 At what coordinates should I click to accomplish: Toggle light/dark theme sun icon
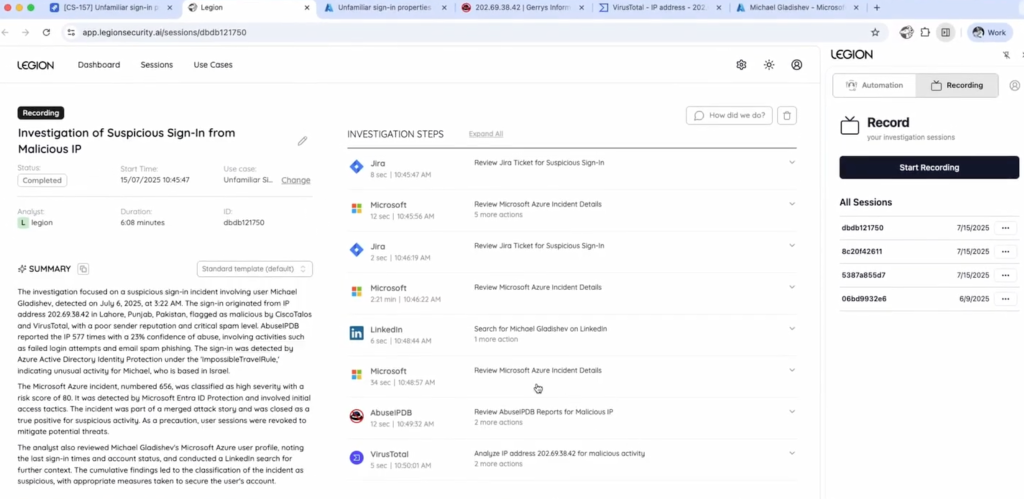click(x=768, y=65)
